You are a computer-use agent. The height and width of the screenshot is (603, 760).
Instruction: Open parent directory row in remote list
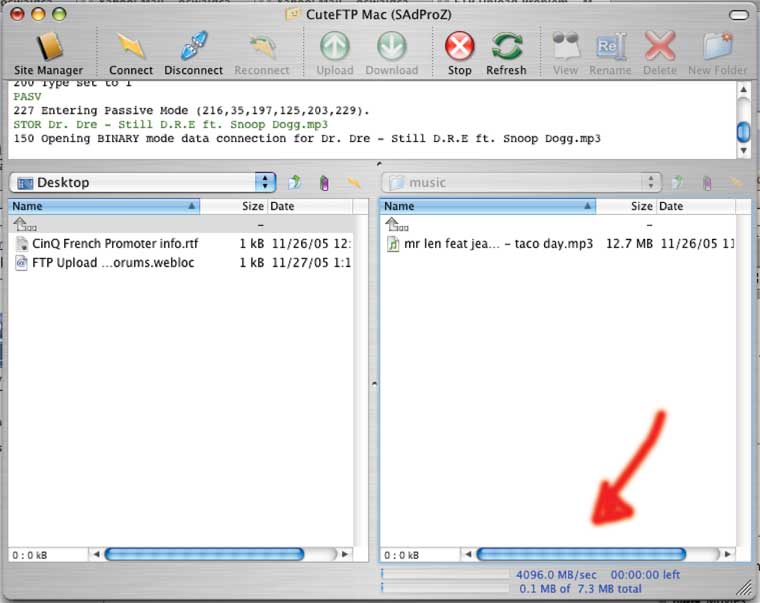coord(557,225)
